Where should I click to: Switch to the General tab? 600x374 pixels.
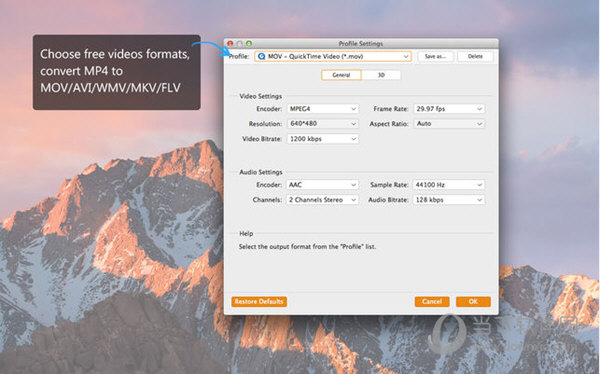click(341, 75)
